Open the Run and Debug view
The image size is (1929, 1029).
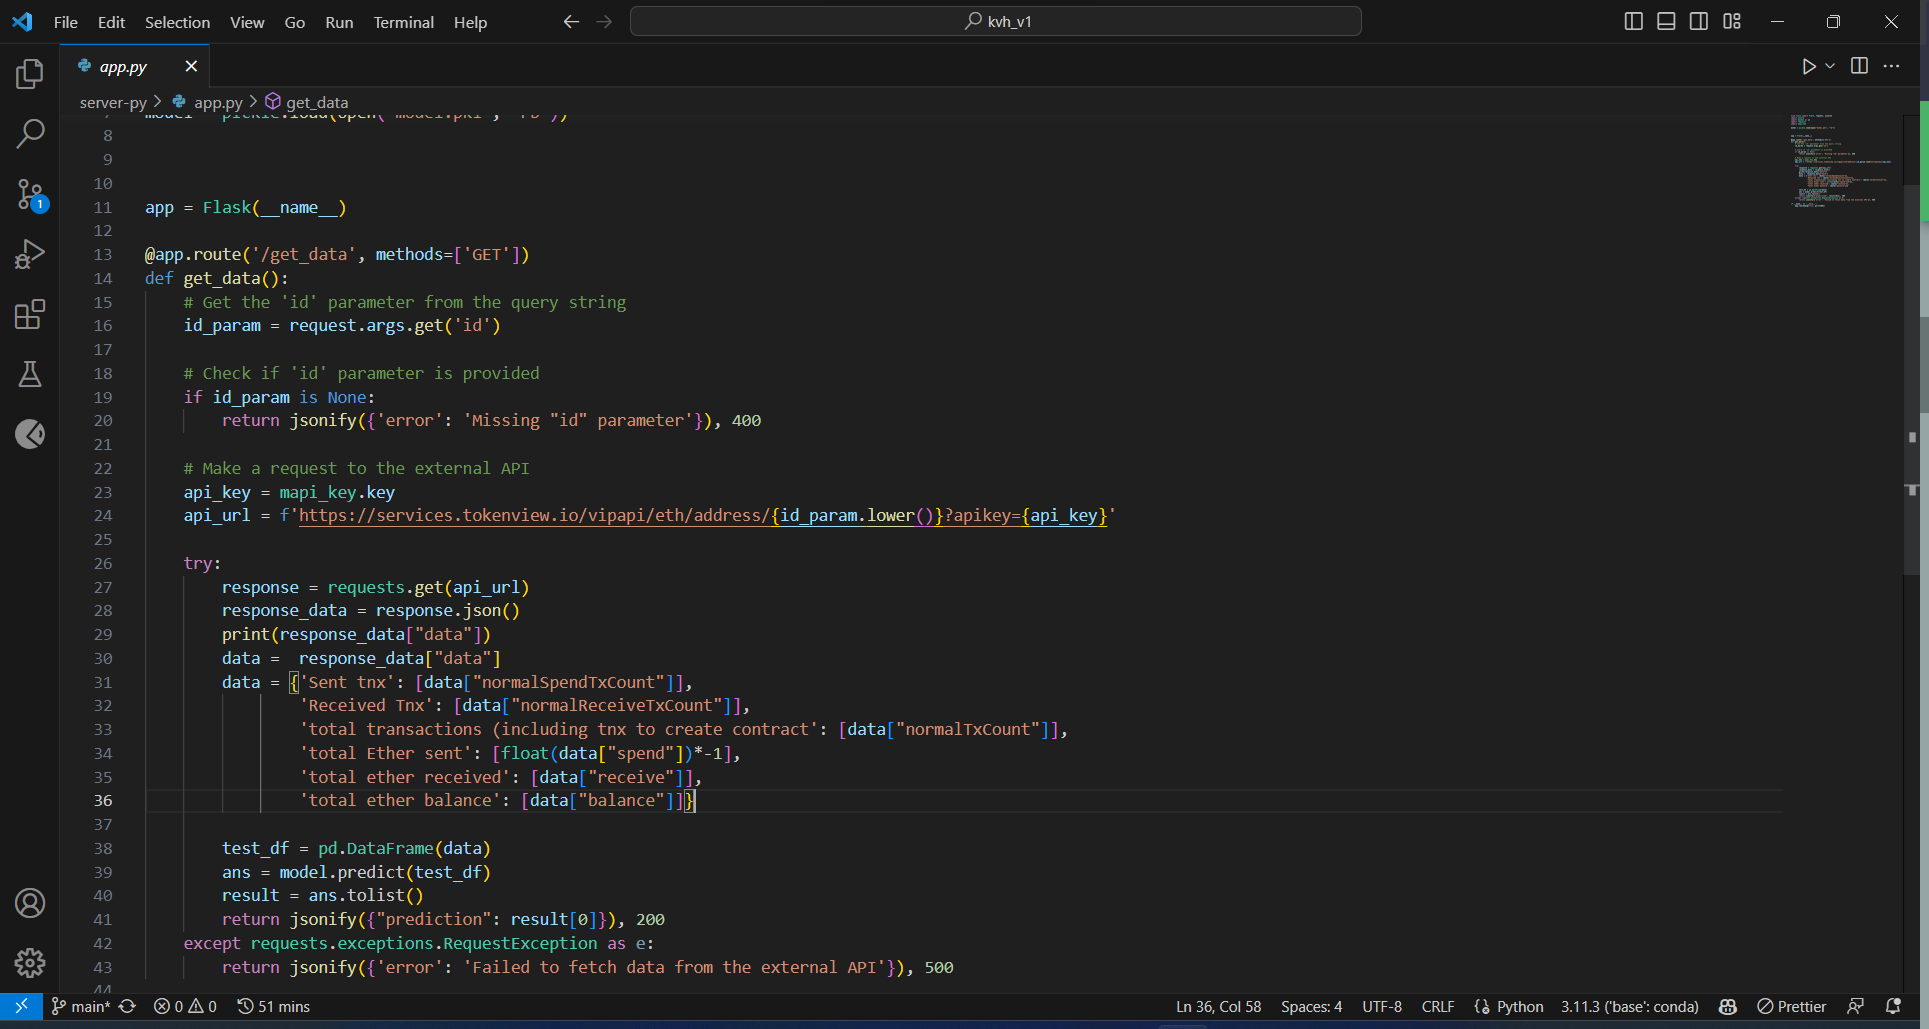point(30,254)
